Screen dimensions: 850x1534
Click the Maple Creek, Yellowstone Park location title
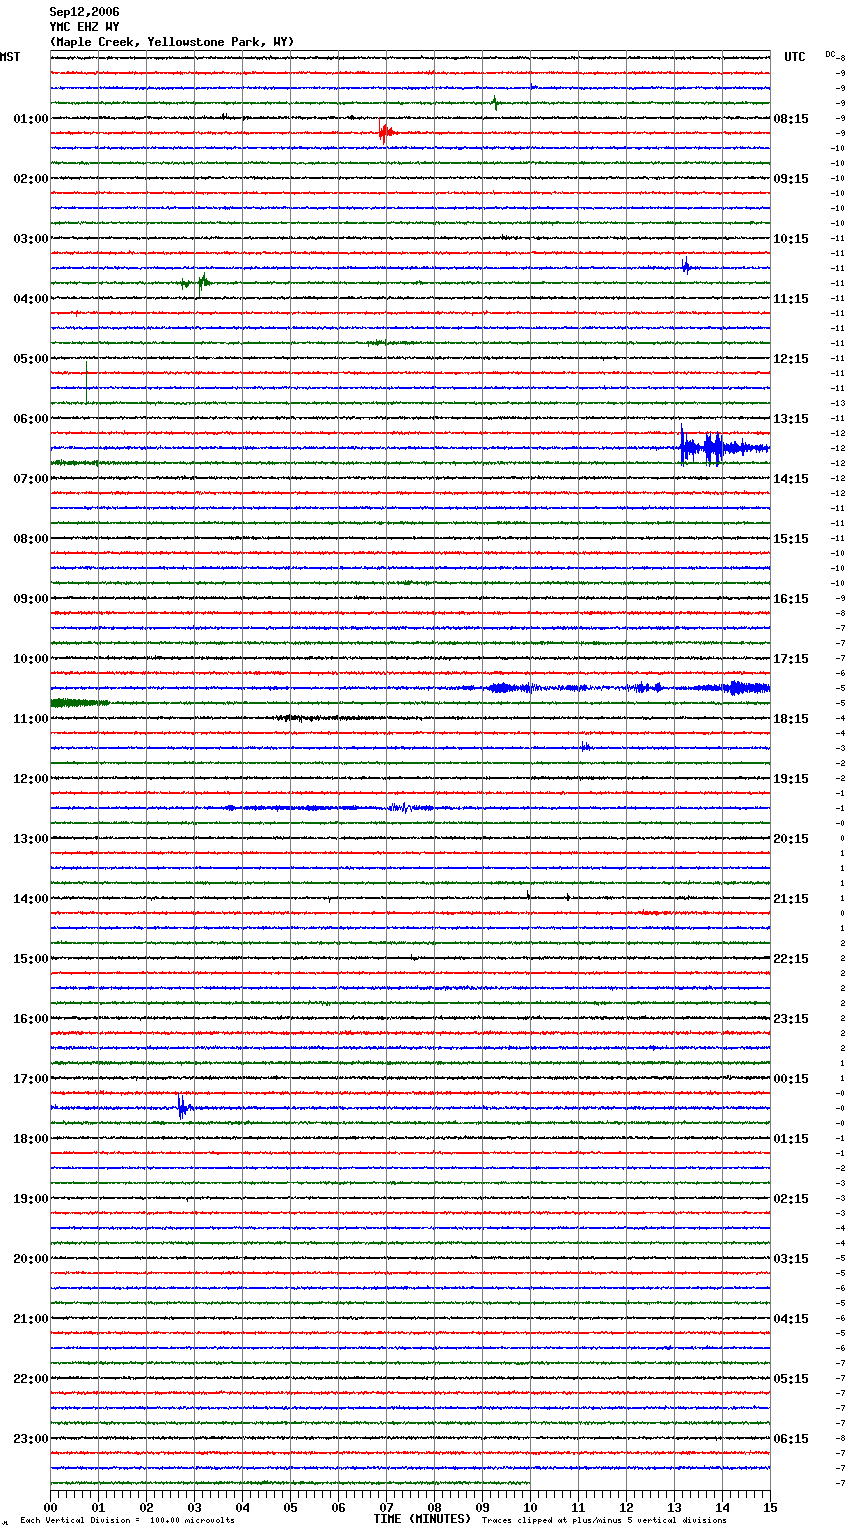pos(171,42)
